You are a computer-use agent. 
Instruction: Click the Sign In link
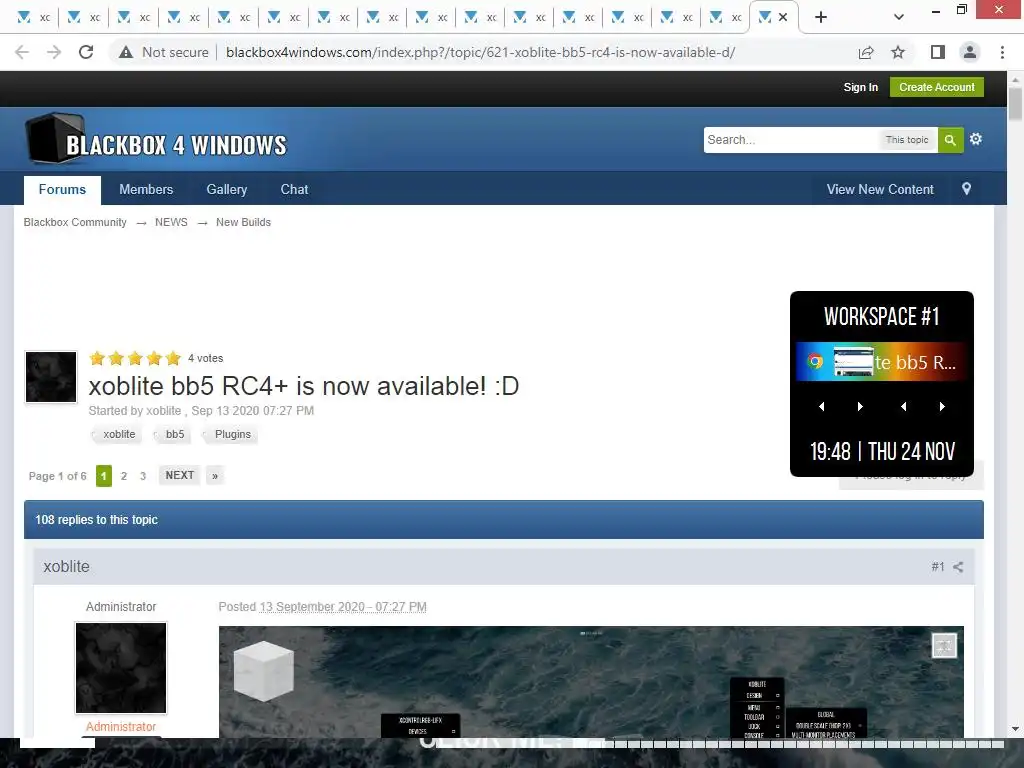(860, 87)
